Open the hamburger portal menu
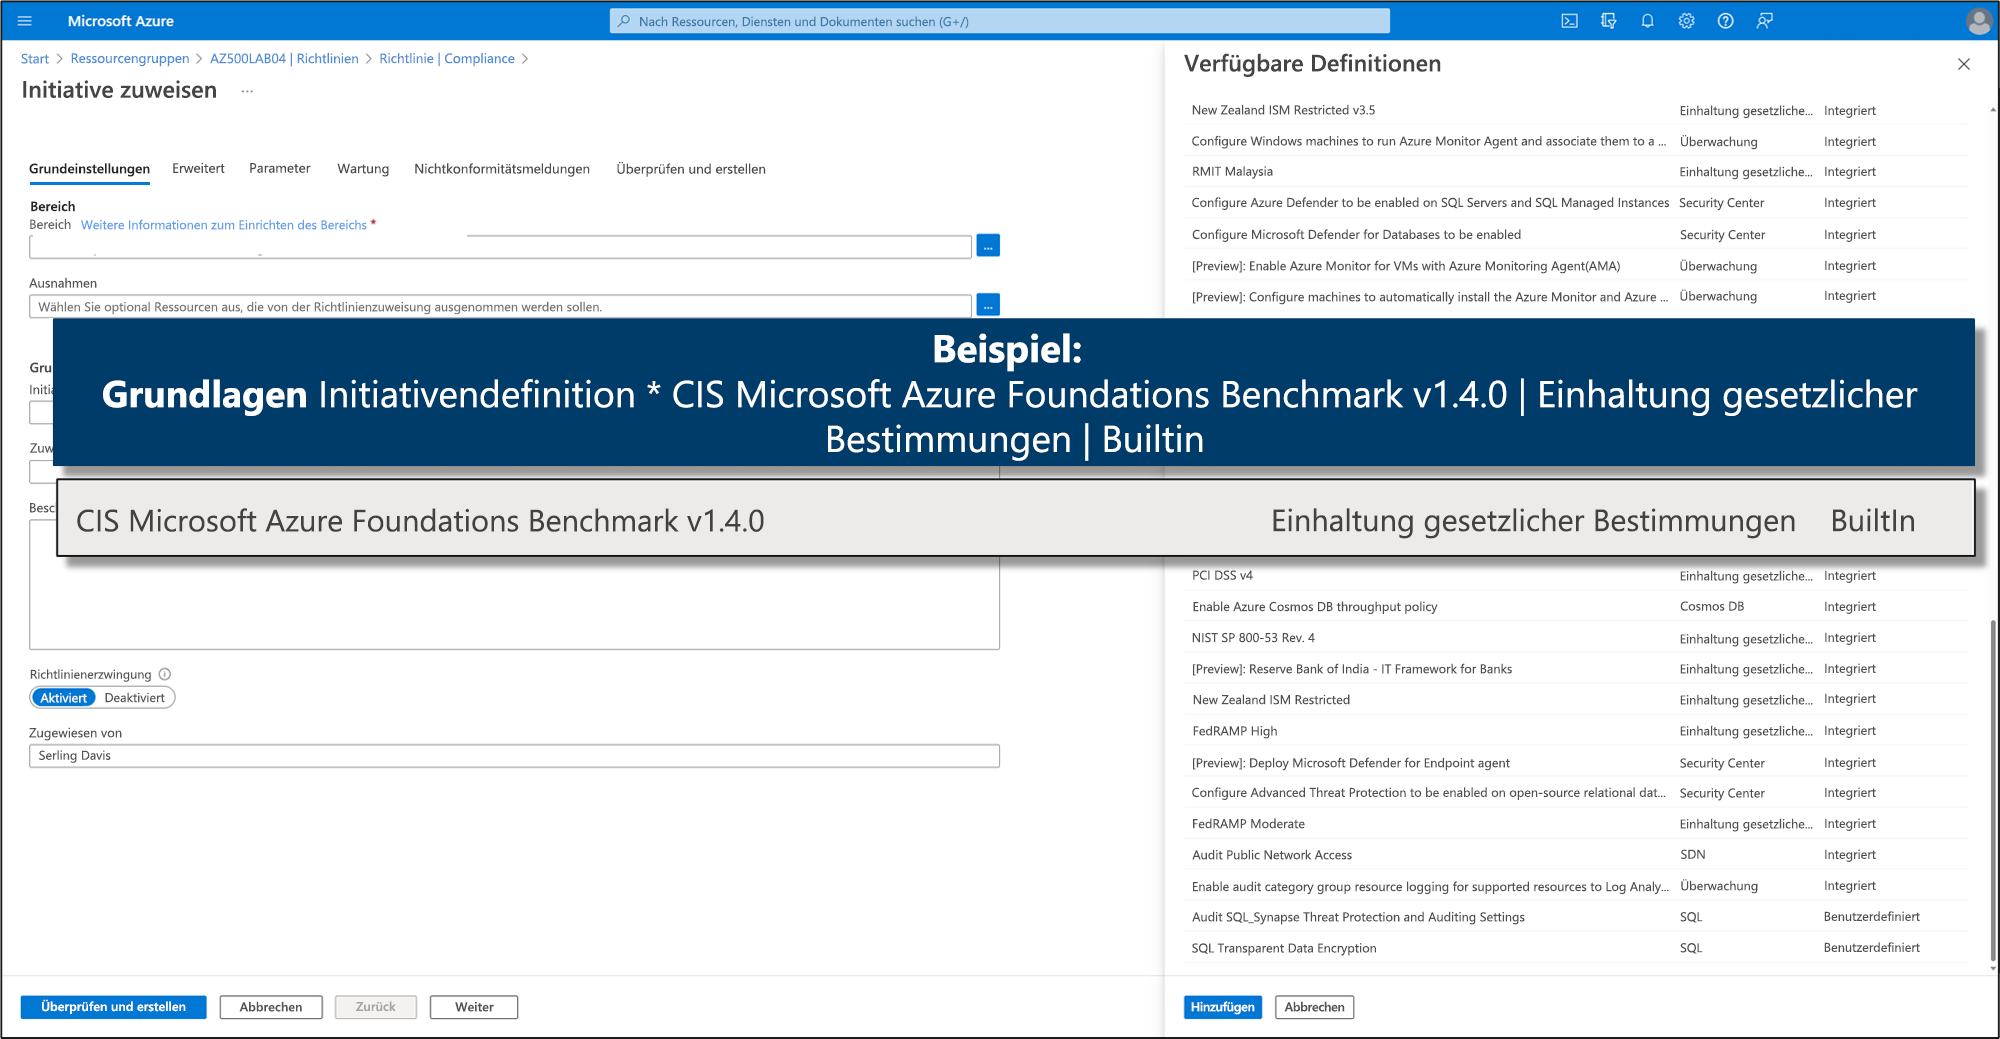Viewport: 2000px width, 1039px height. click(x=25, y=21)
